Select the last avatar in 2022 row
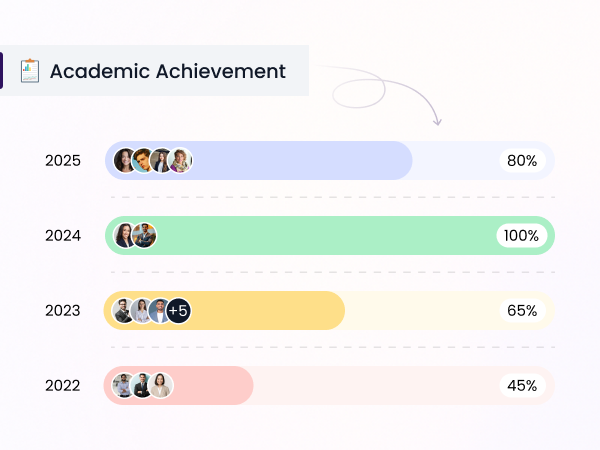 pos(161,385)
